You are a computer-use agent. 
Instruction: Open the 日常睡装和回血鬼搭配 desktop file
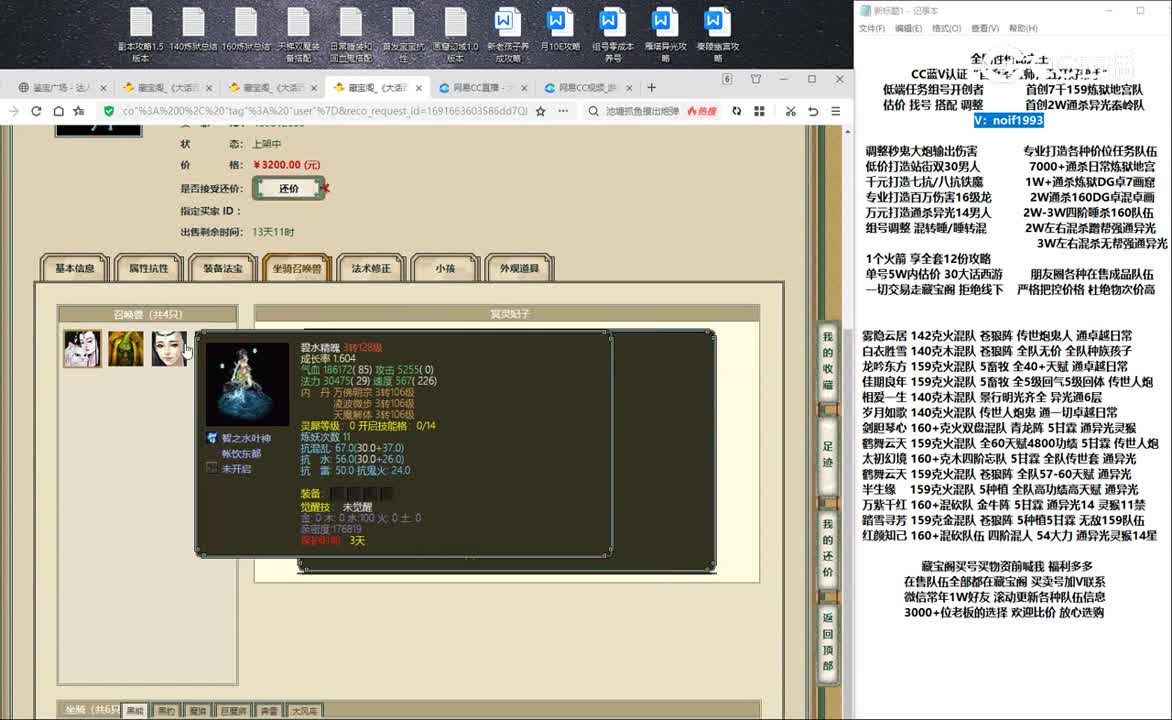click(351, 34)
